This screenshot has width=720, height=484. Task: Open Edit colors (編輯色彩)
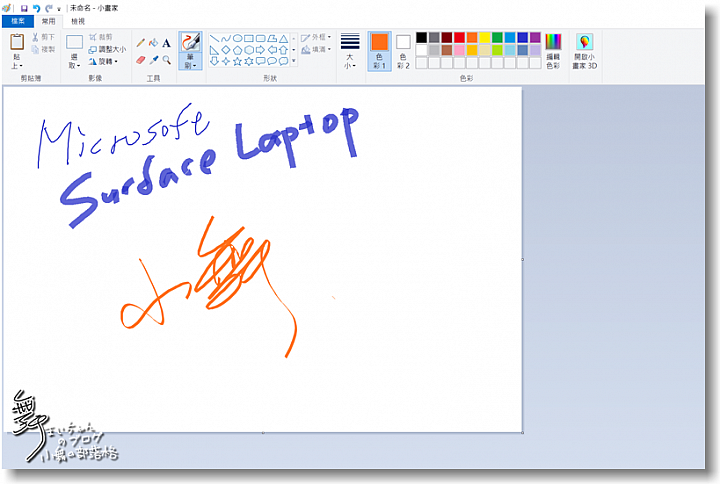tap(553, 51)
